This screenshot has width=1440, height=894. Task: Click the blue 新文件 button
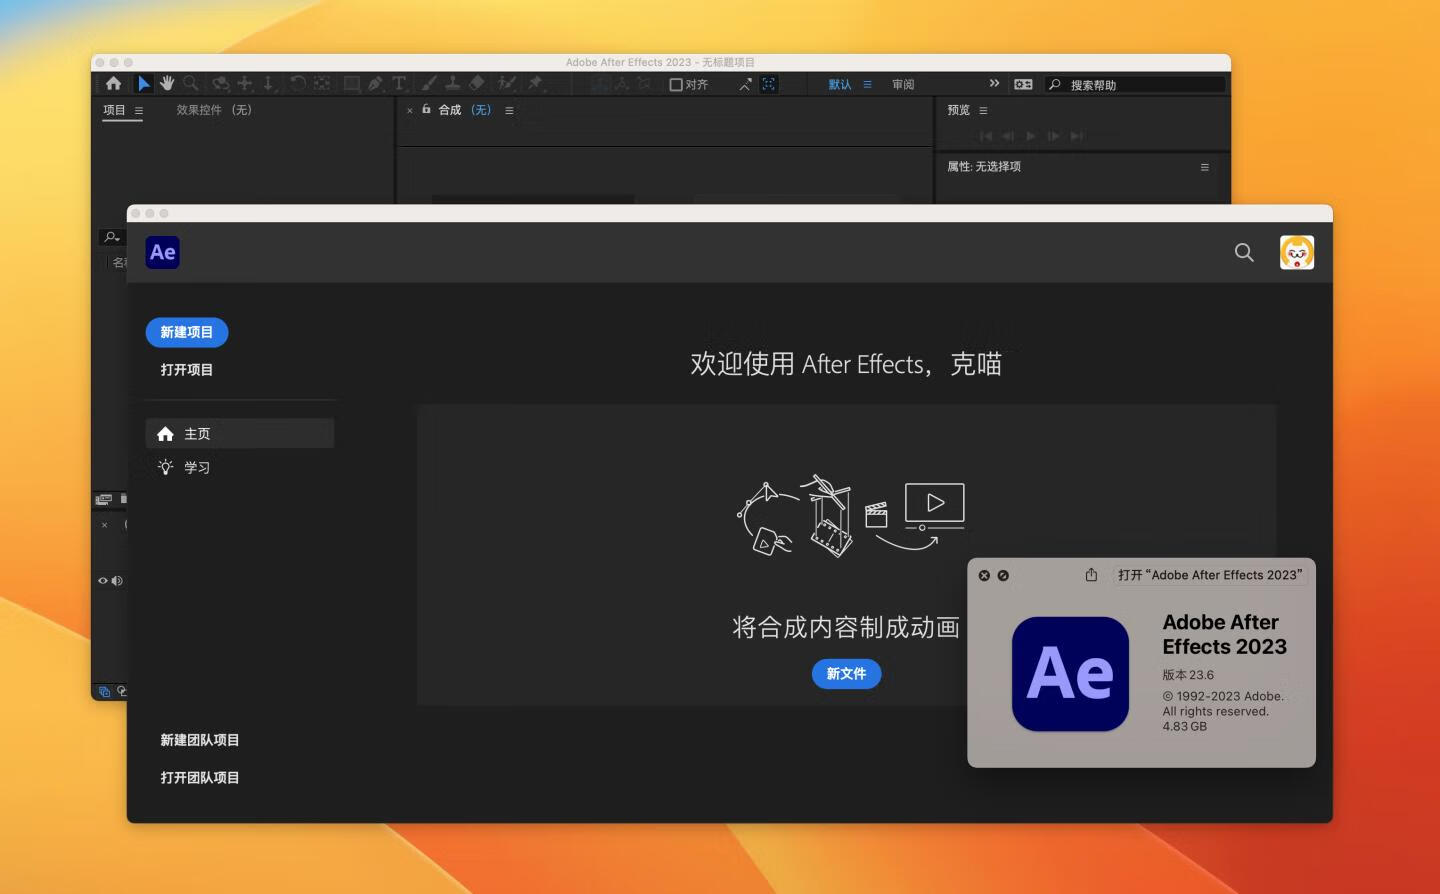point(846,674)
